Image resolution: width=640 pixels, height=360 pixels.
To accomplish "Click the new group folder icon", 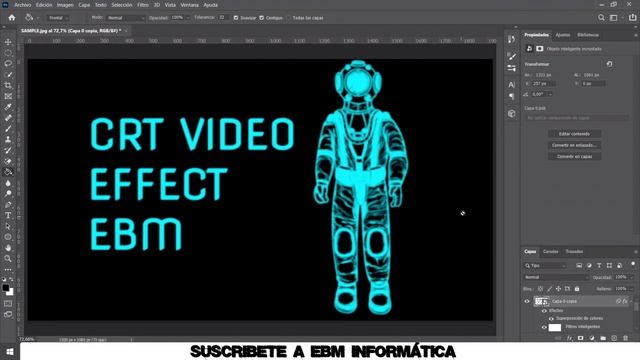I will [603, 338].
